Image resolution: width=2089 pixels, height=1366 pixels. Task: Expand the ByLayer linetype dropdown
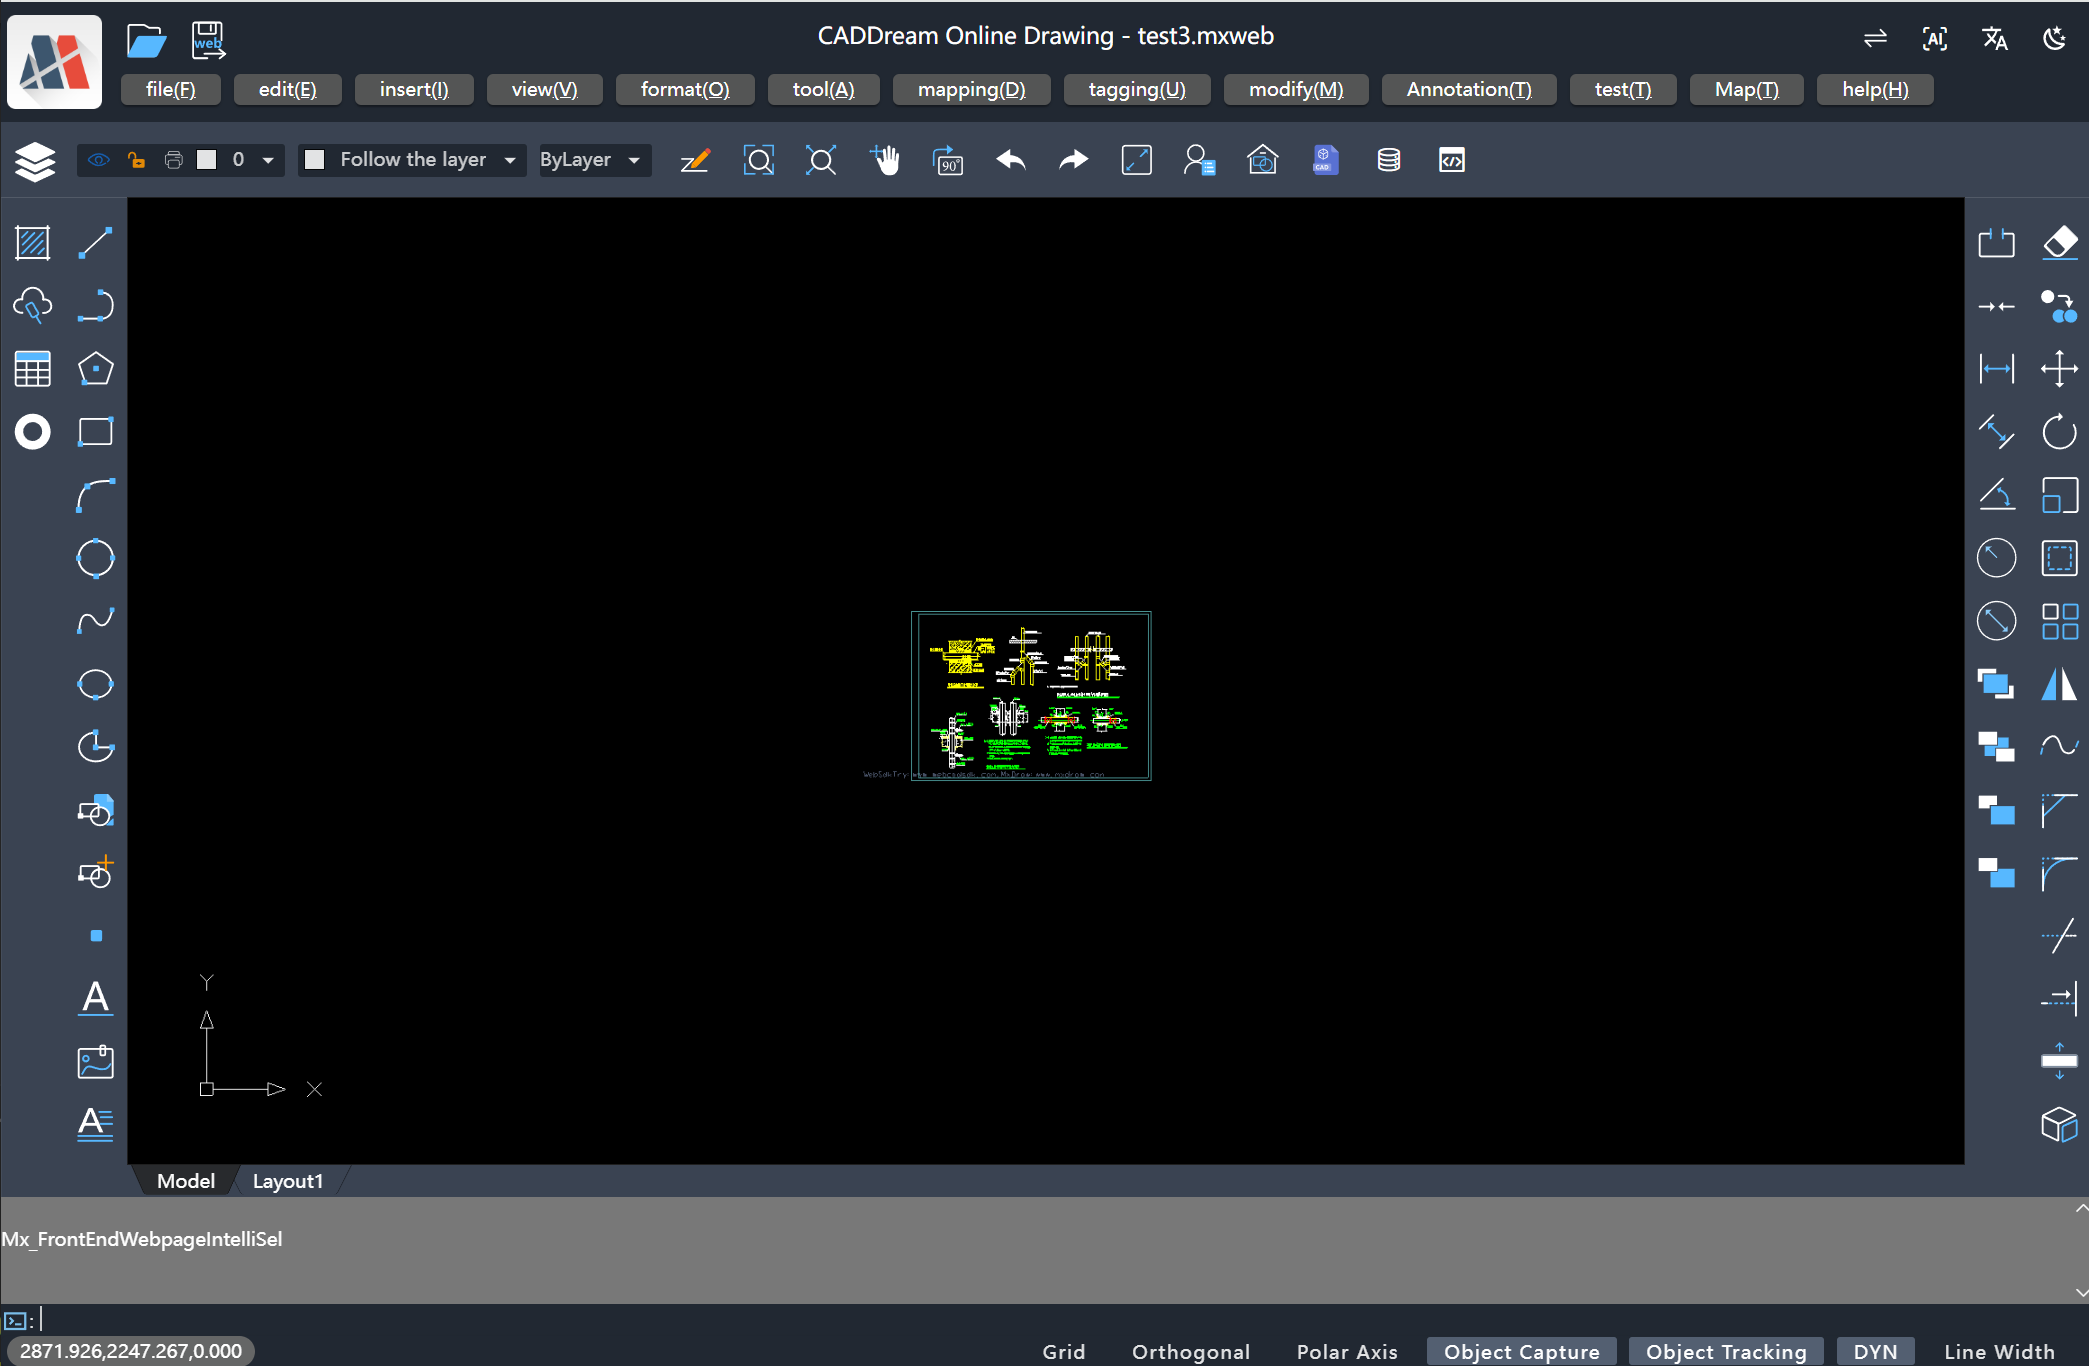(634, 160)
